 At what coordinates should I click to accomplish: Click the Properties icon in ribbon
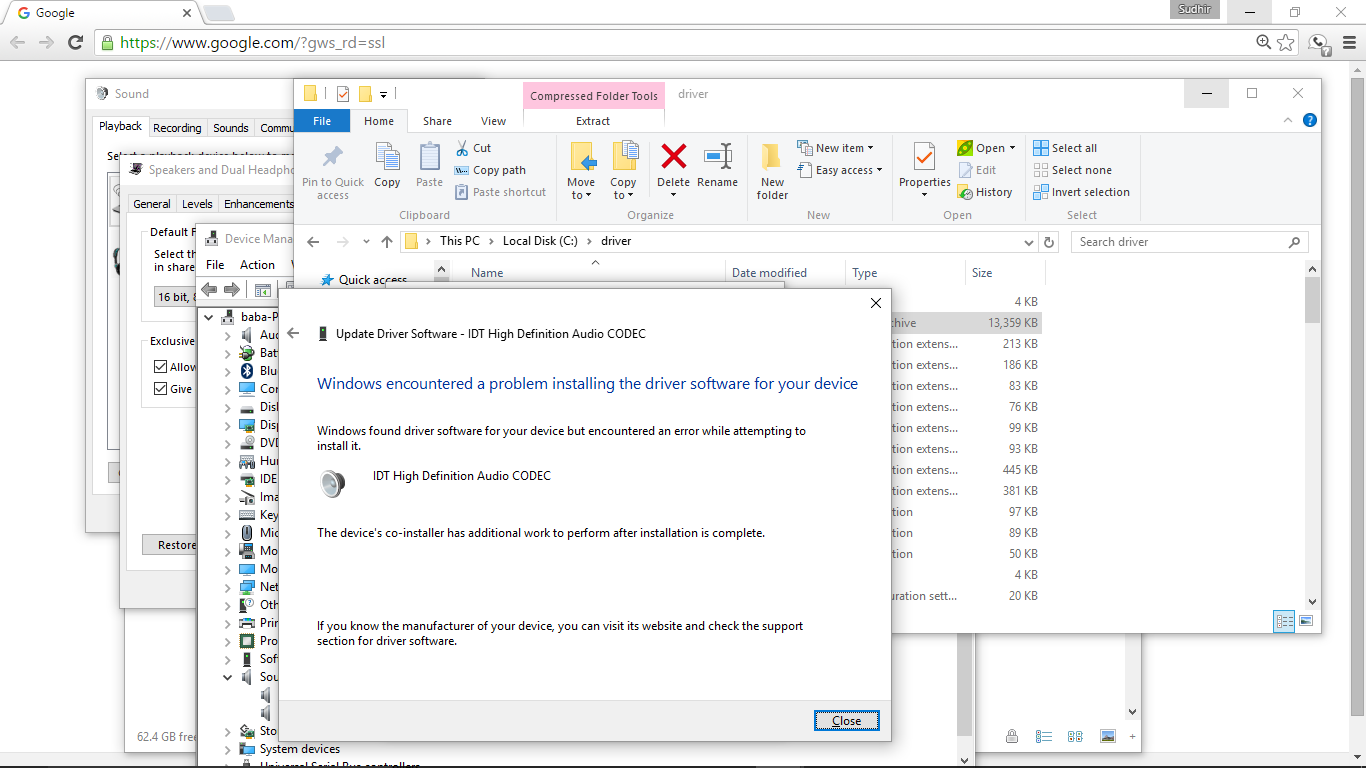pyautogui.click(x=924, y=166)
